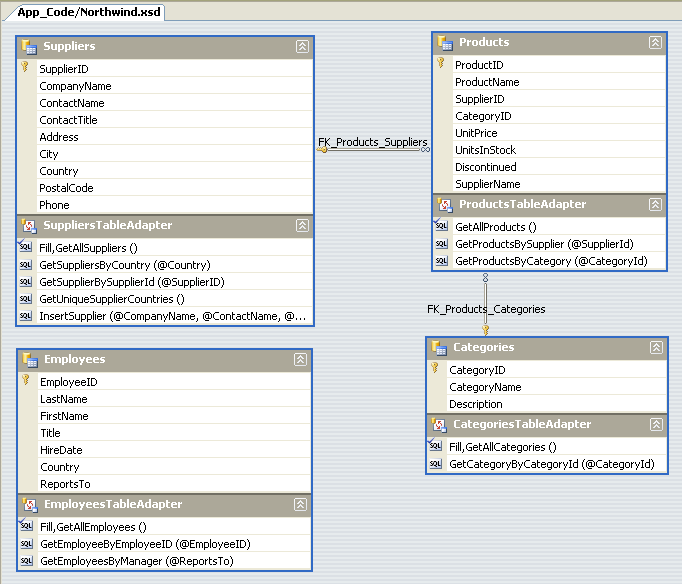Select the SupplierName column in Products
This screenshot has height=584, width=682.
(x=559, y=184)
